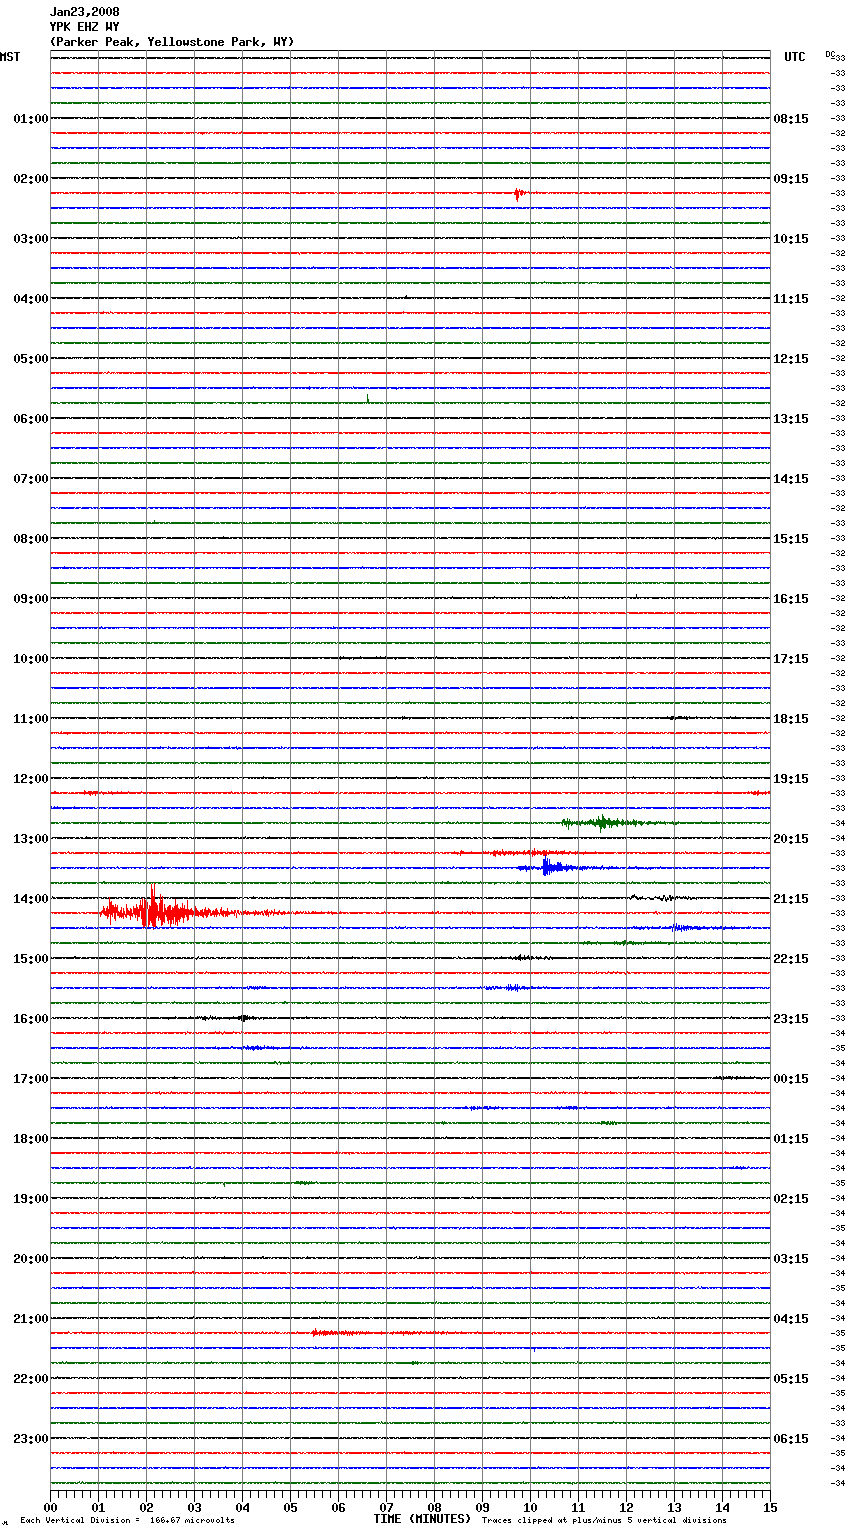The image size is (850, 1534).
Task: Click the 20:15 UTC time label
Action: click(x=791, y=839)
